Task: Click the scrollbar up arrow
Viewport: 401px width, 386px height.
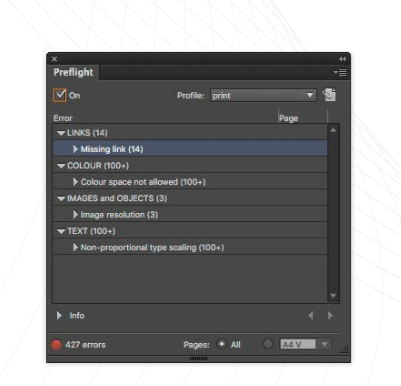Action: point(333,130)
